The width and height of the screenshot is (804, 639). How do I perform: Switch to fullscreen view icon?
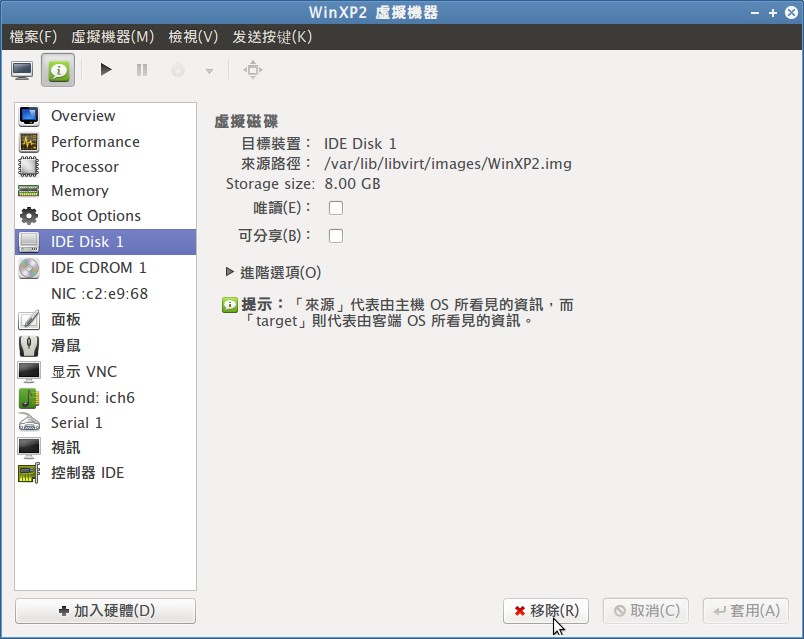coord(253,70)
